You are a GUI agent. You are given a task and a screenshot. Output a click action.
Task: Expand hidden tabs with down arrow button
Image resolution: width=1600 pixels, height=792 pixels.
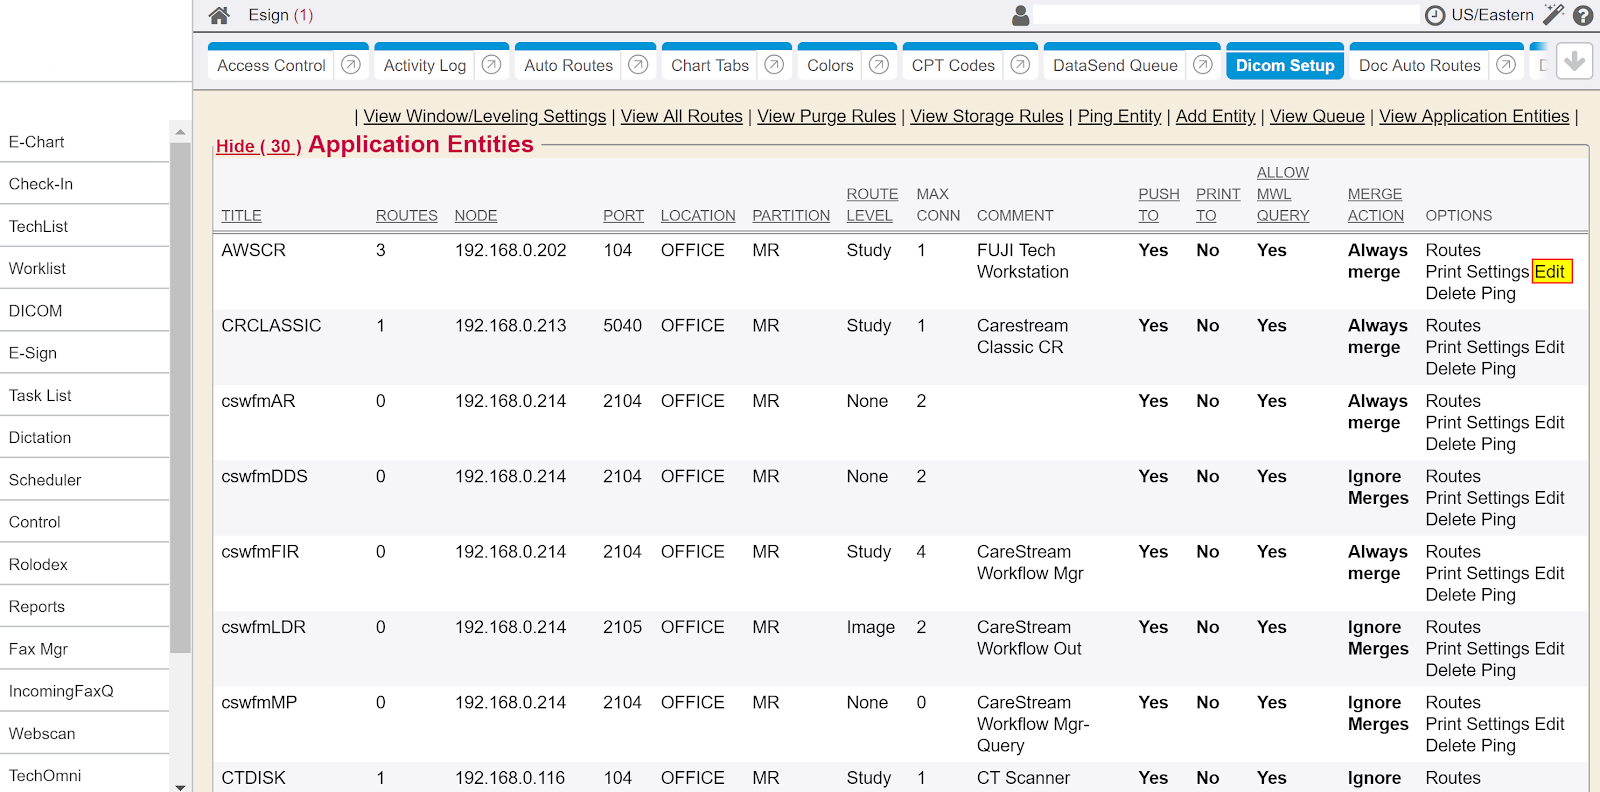click(x=1574, y=61)
